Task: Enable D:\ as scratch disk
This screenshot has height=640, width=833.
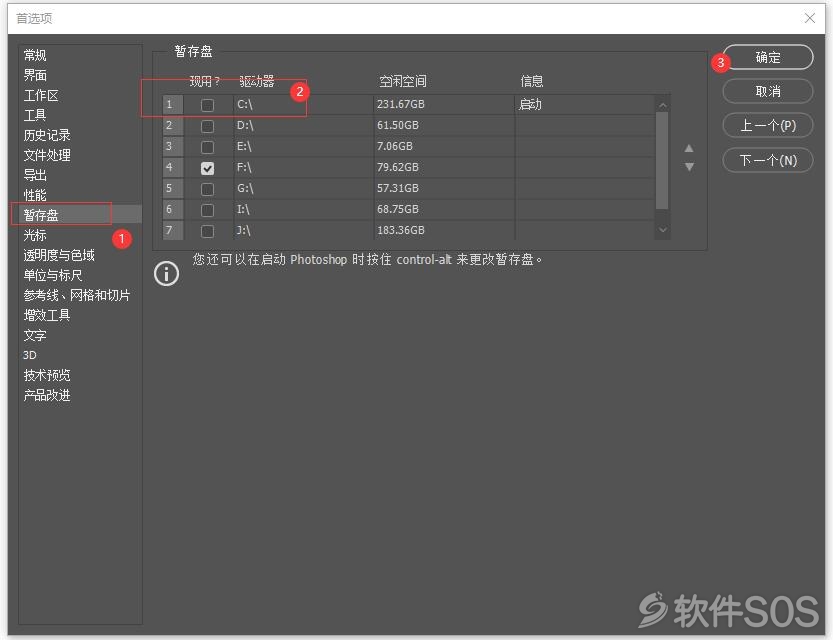Action: 207,126
